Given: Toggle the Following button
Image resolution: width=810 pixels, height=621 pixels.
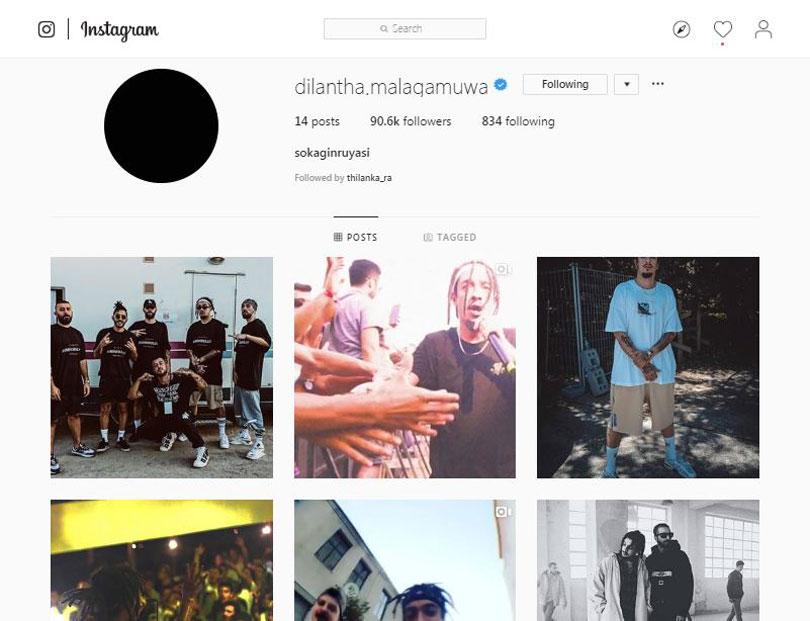Looking at the screenshot, I should (x=565, y=84).
